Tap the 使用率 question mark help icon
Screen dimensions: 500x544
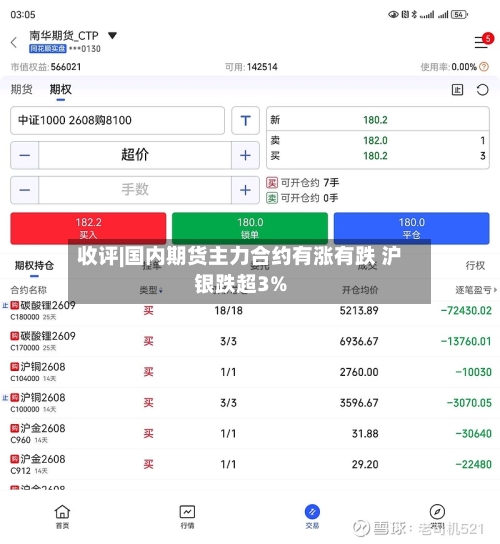(x=484, y=67)
